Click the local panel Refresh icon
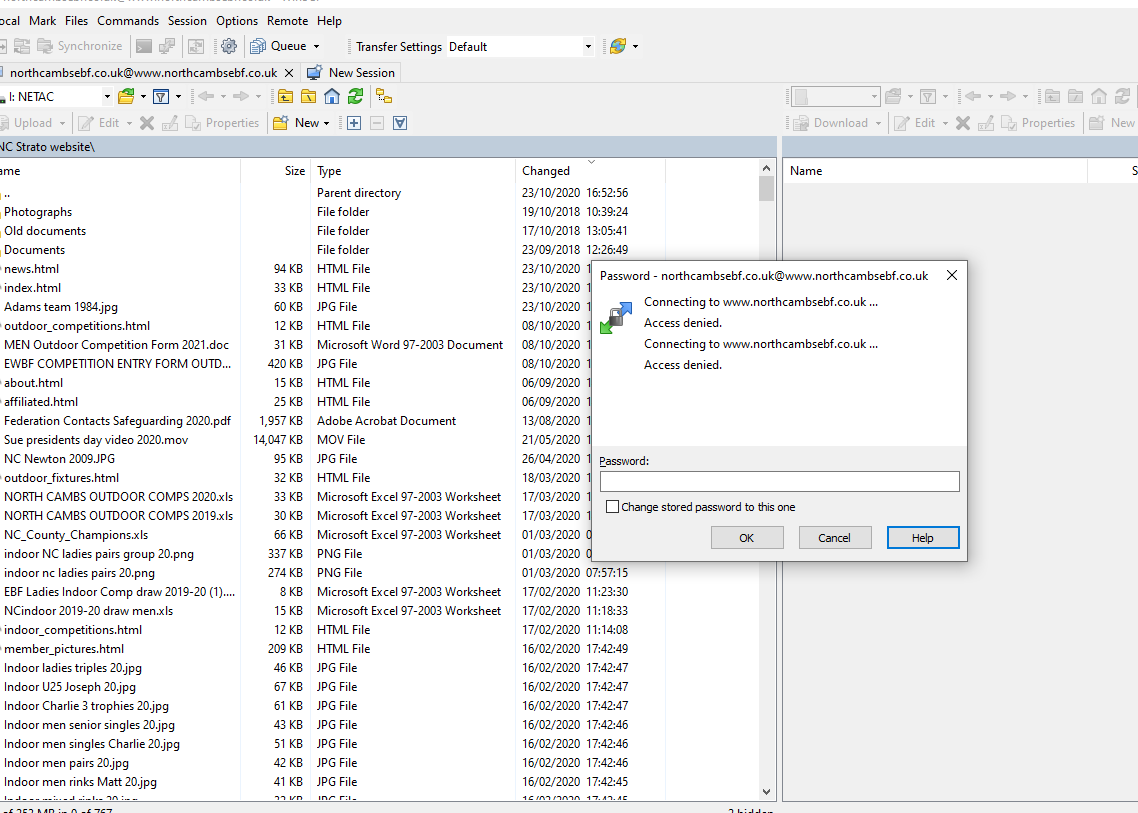 355,96
